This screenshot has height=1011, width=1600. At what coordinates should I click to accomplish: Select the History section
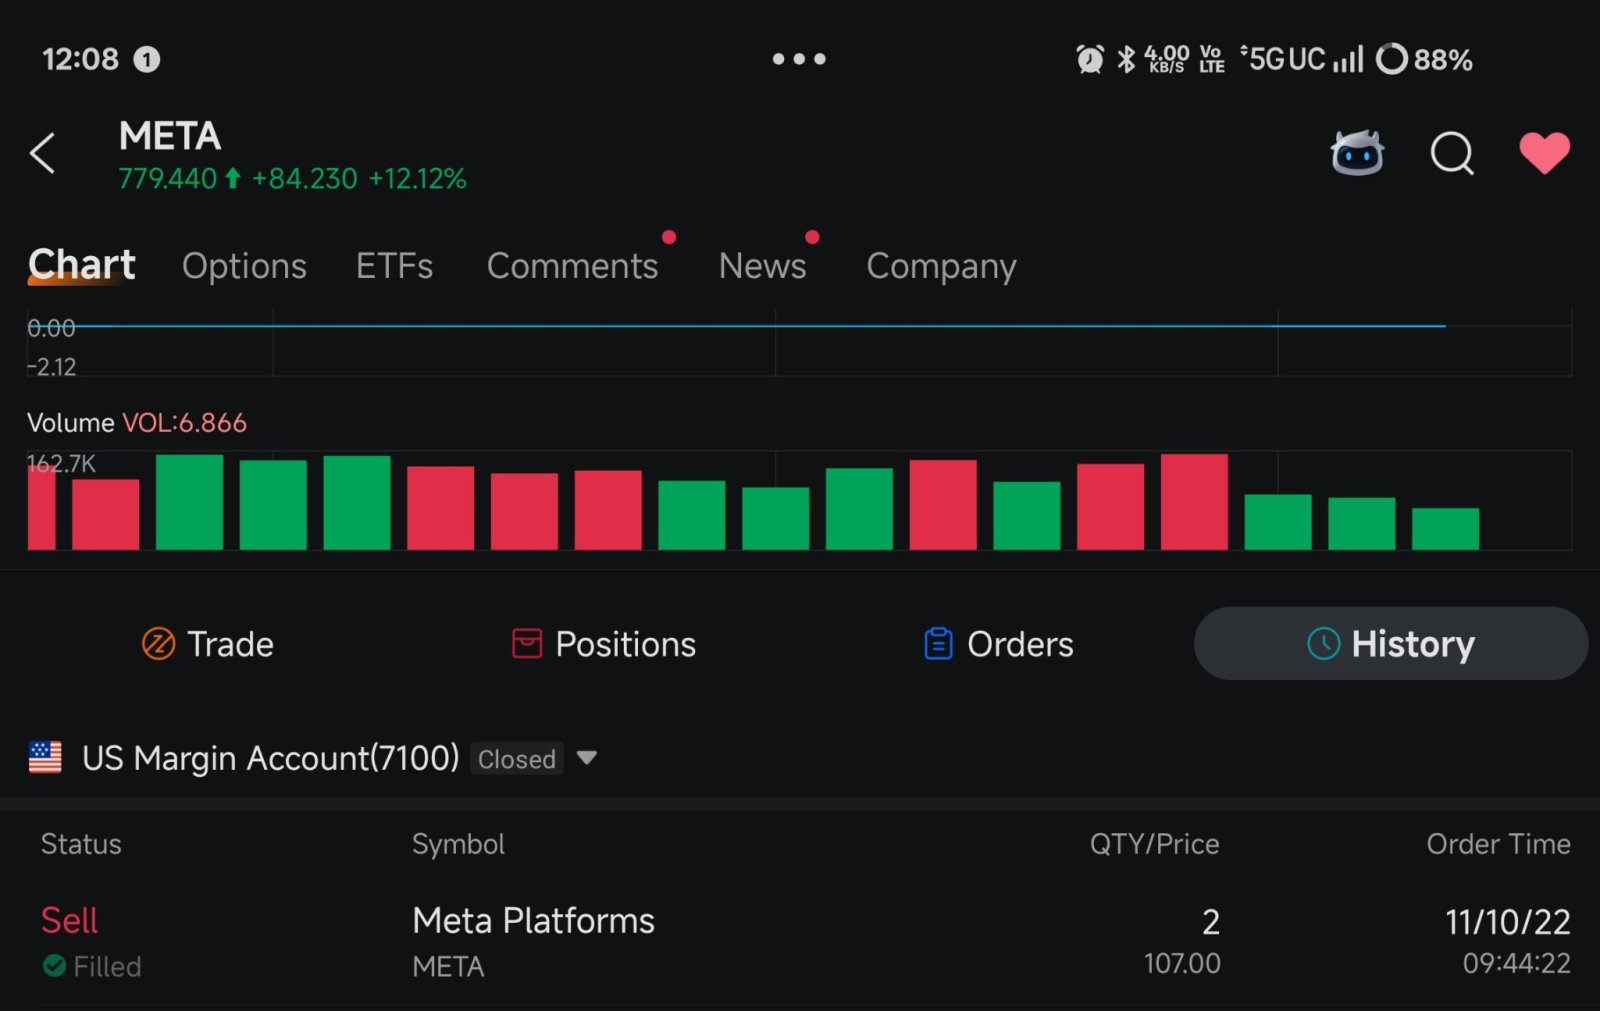pos(1391,644)
